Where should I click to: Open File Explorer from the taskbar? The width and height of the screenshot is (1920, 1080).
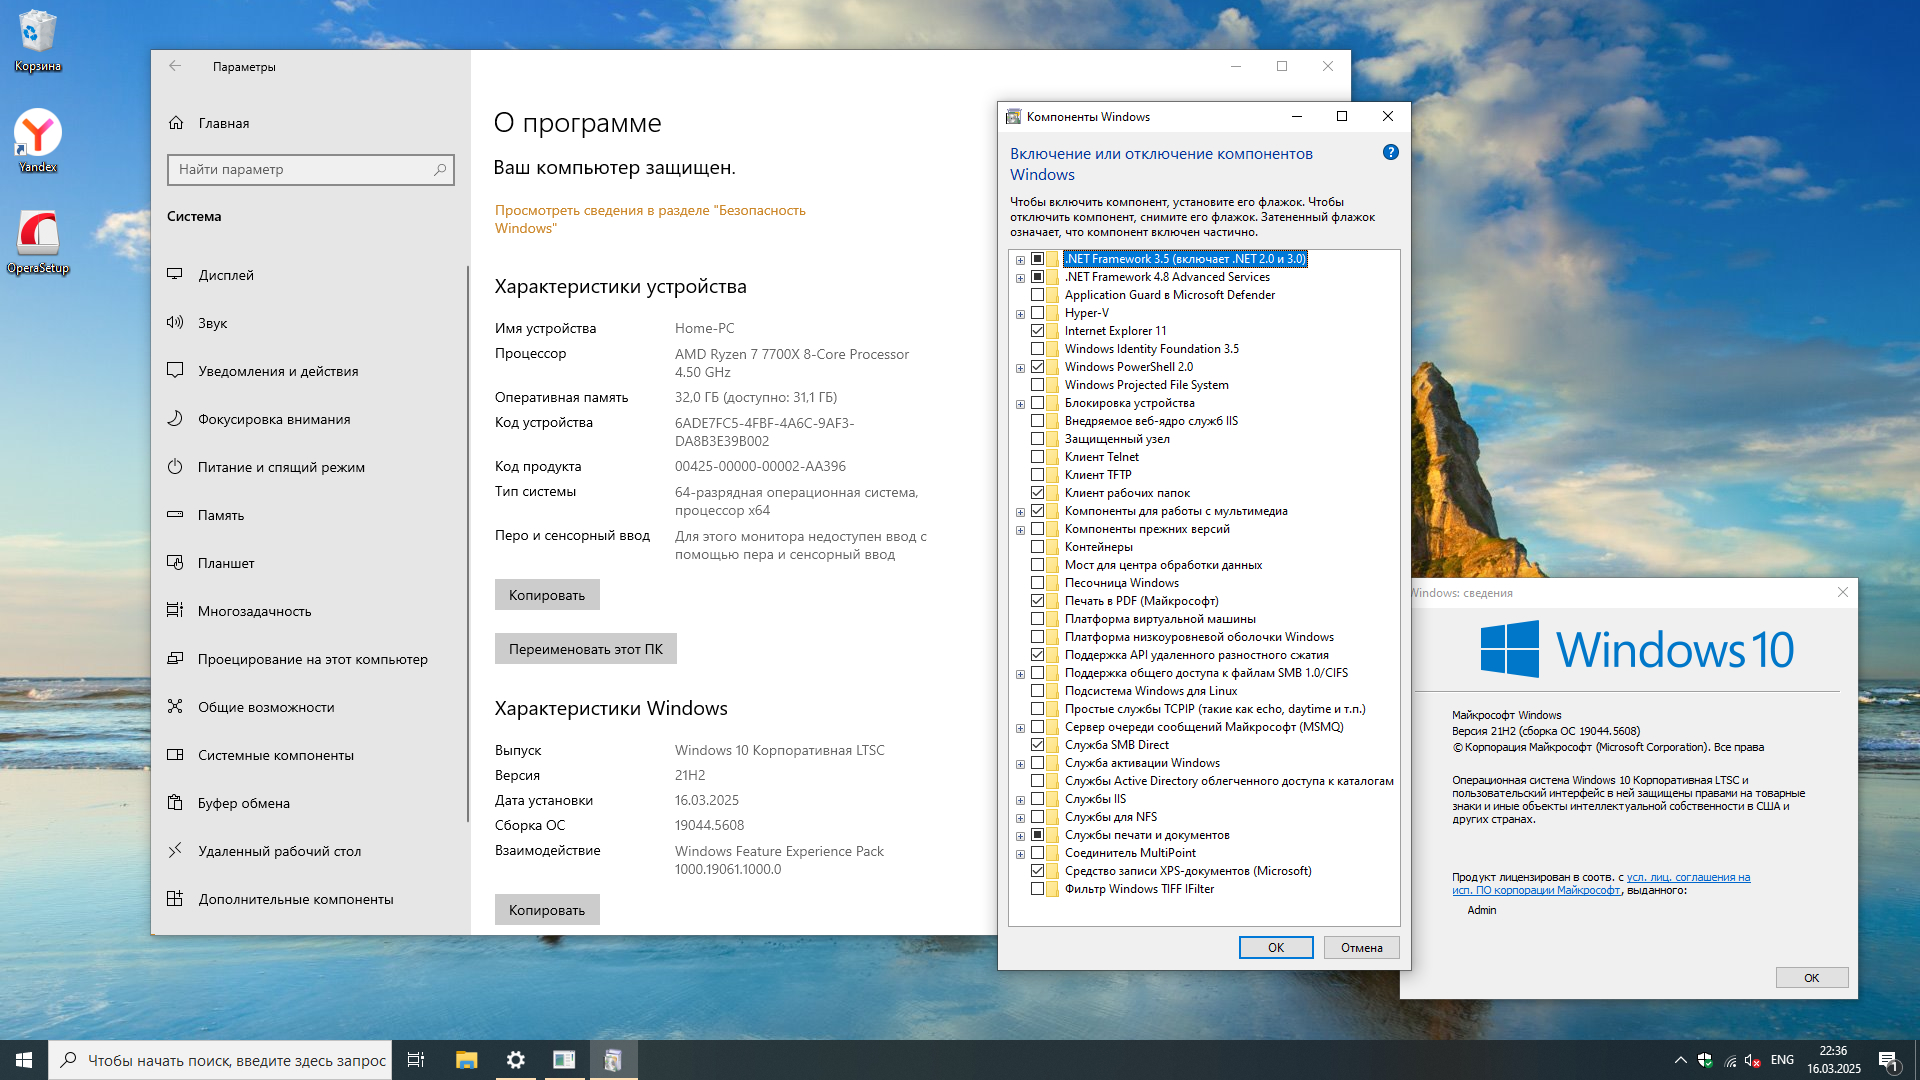[466, 1060]
